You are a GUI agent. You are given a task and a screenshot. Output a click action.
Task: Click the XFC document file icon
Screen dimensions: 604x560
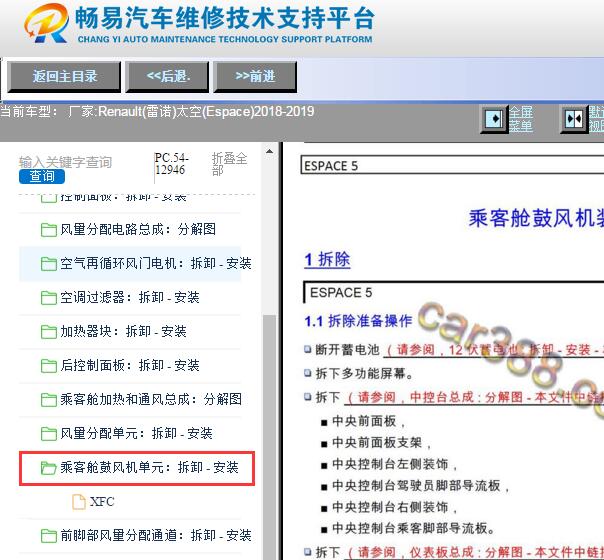pyautogui.click(x=78, y=502)
